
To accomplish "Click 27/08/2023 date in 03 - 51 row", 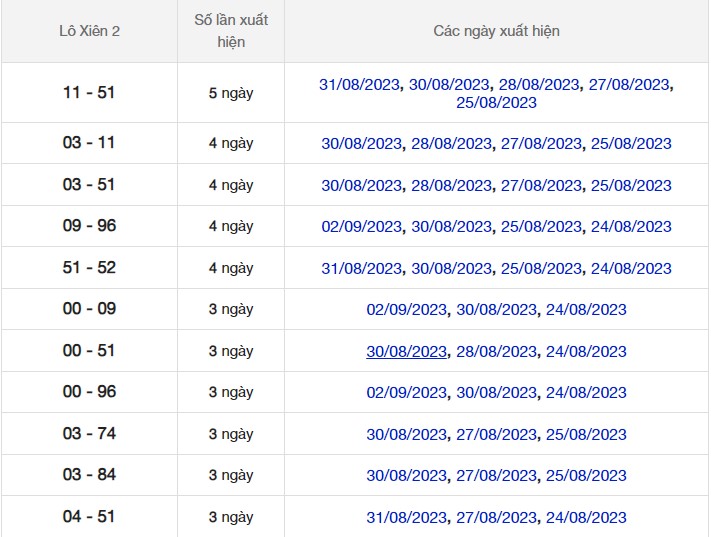I will point(541,186).
